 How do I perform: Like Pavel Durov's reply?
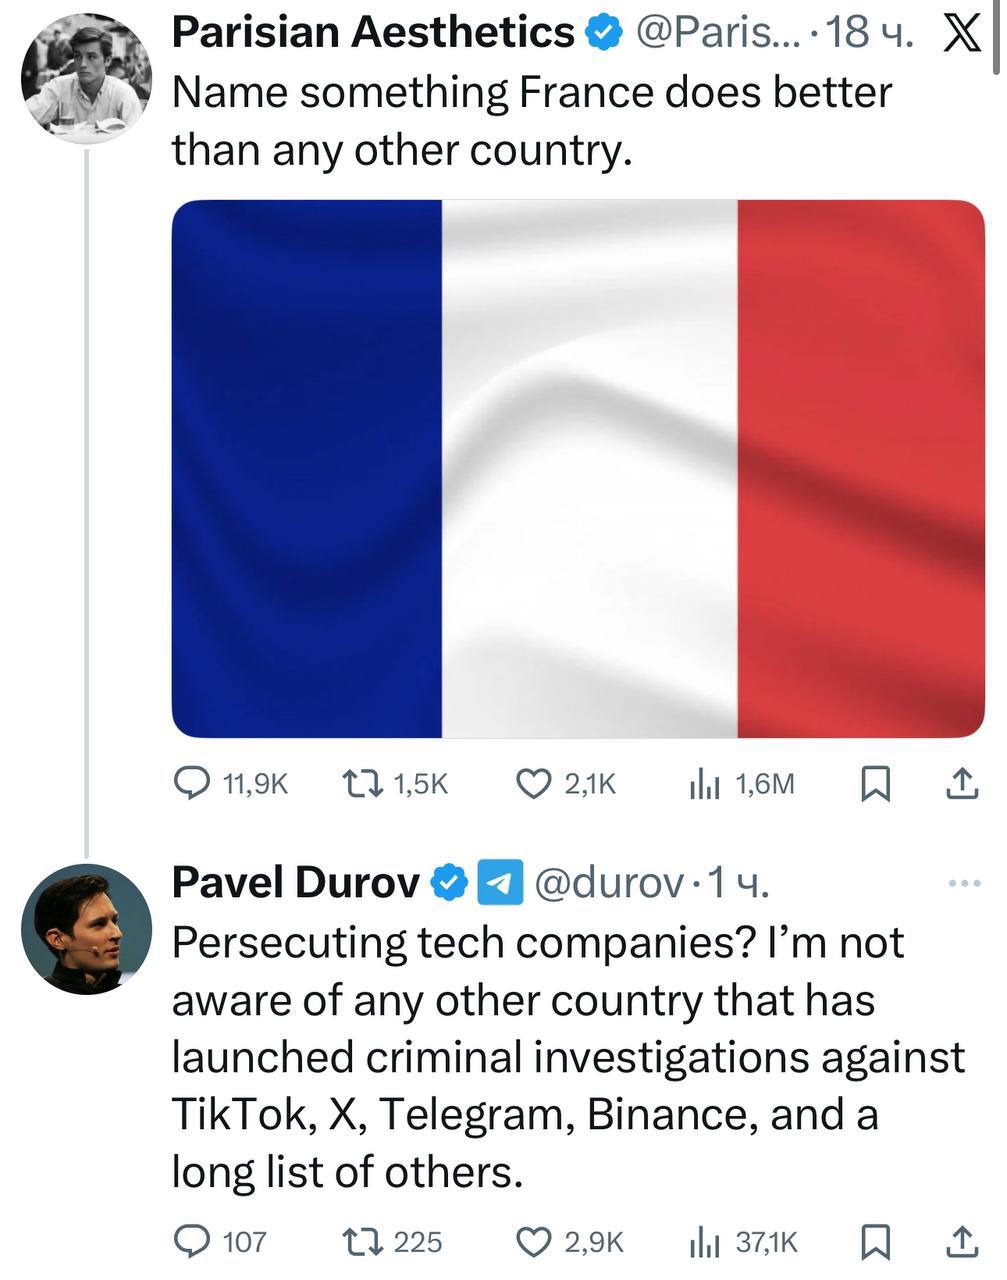tap(534, 1242)
